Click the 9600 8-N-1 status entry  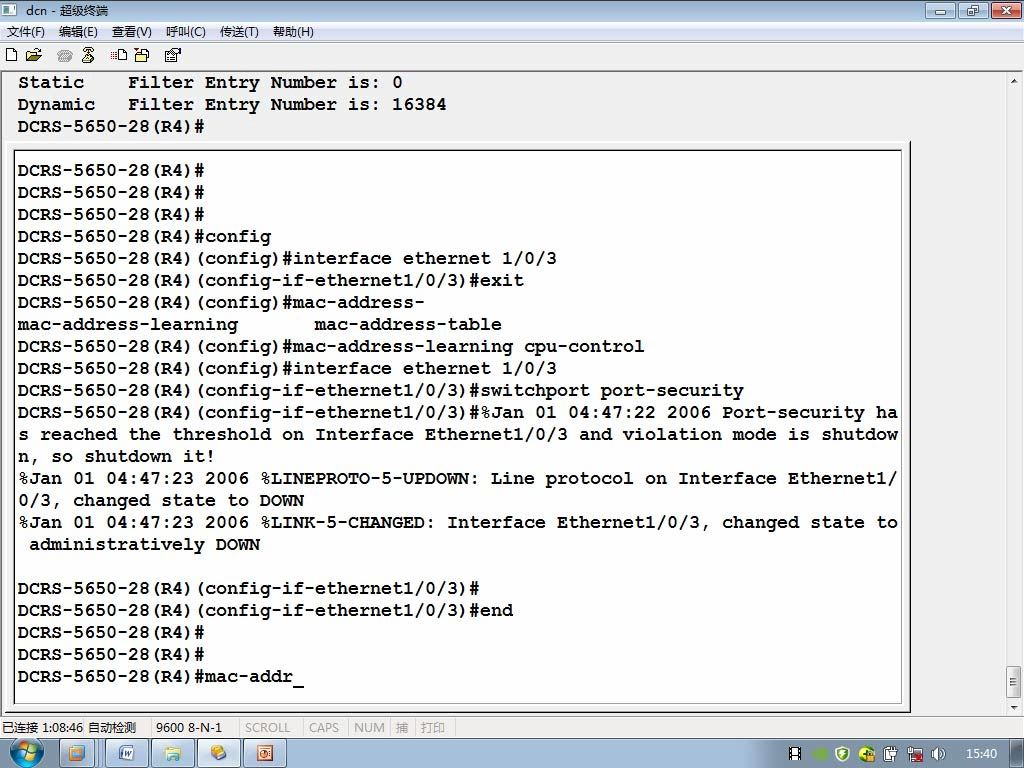pos(189,728)
